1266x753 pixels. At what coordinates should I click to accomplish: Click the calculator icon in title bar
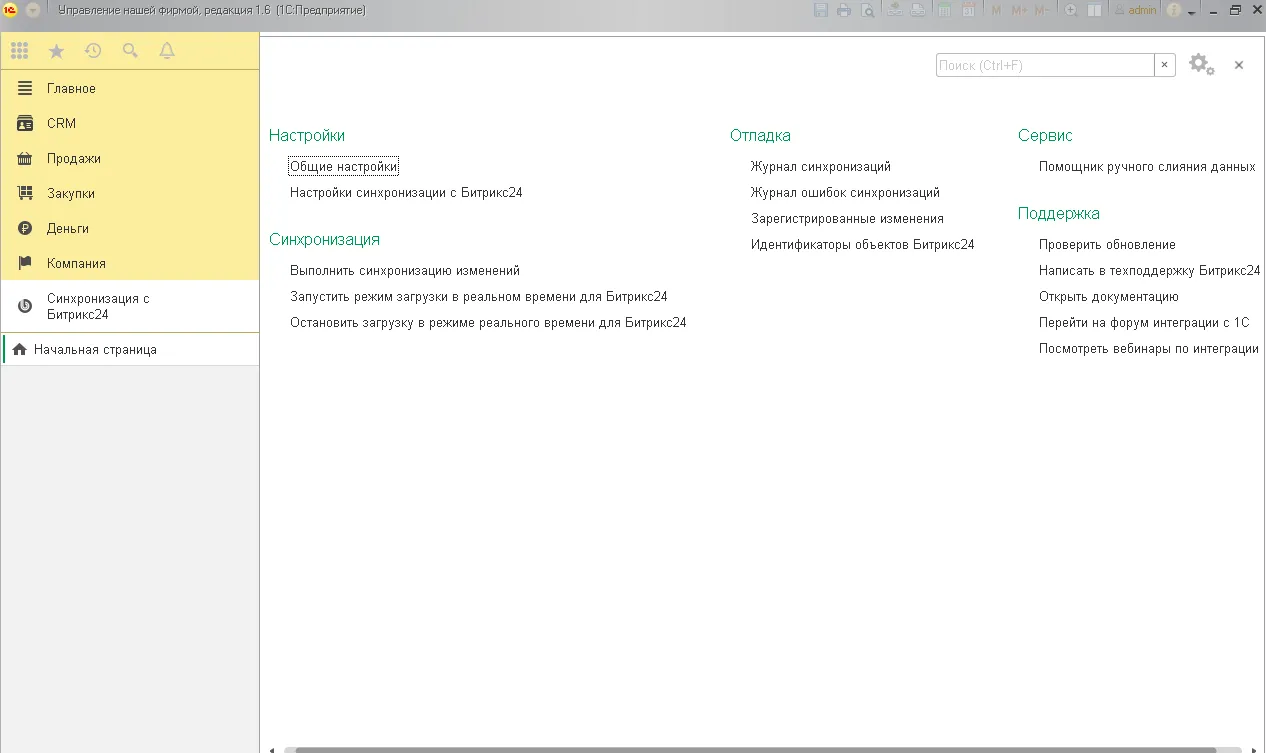point(945,10)
